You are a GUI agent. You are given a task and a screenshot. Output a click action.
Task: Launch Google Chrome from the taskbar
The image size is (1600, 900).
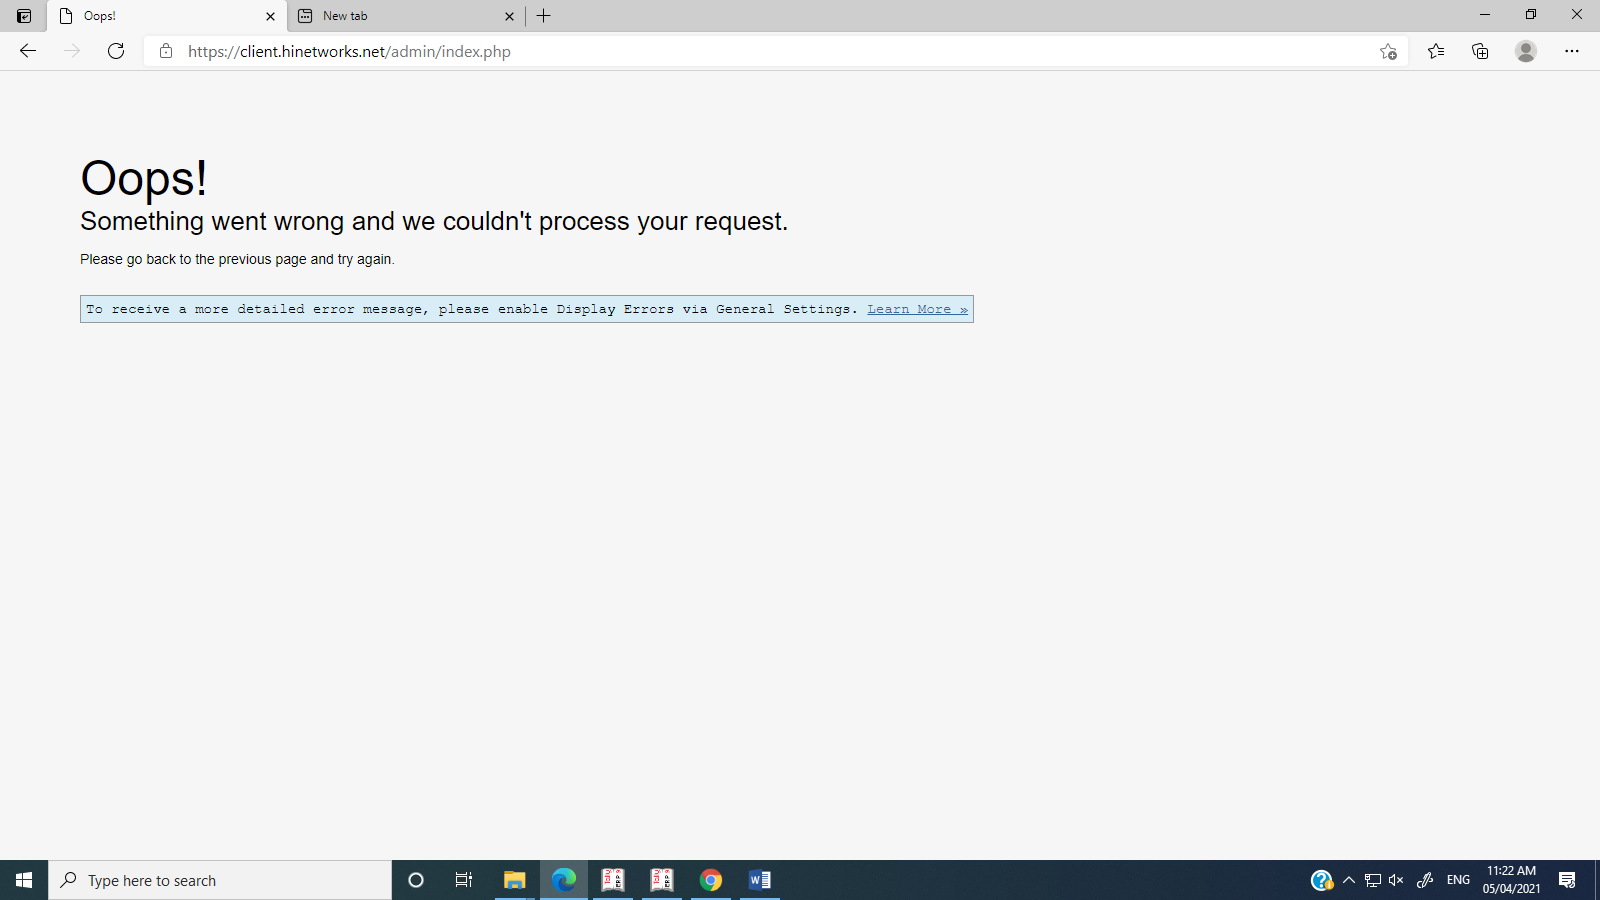coord(711,880)
